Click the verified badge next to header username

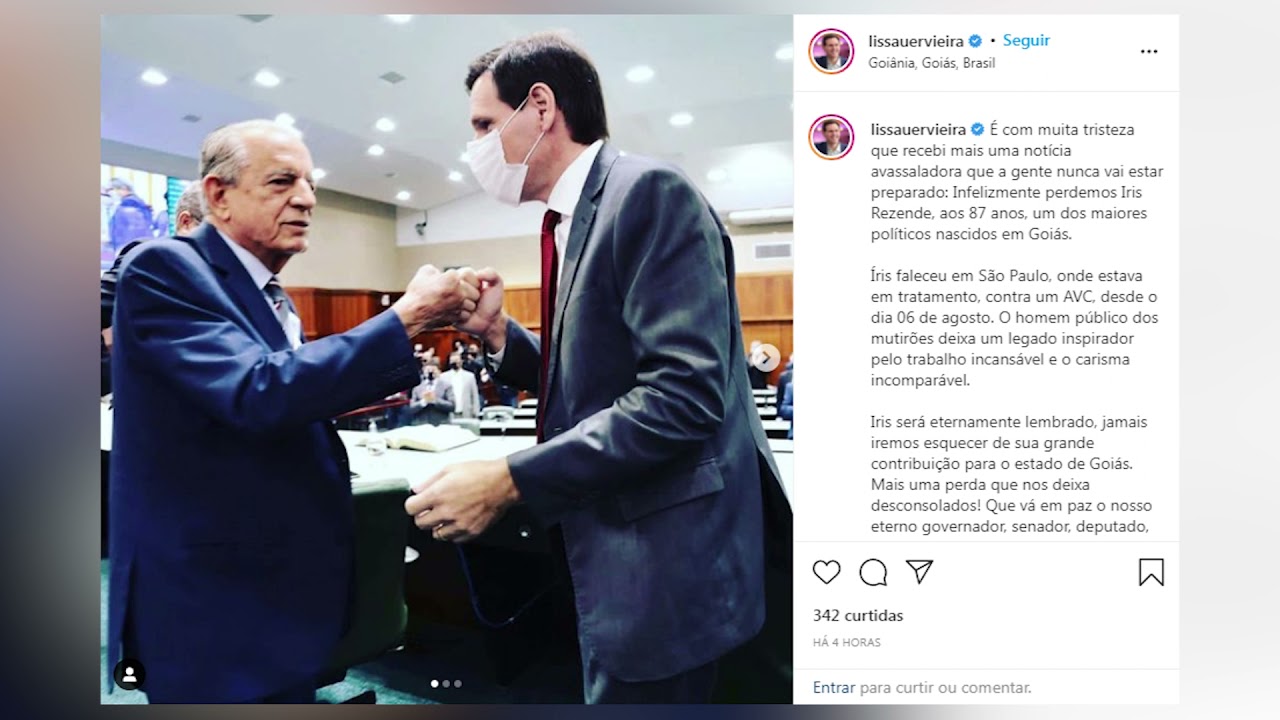coord(976,41)
